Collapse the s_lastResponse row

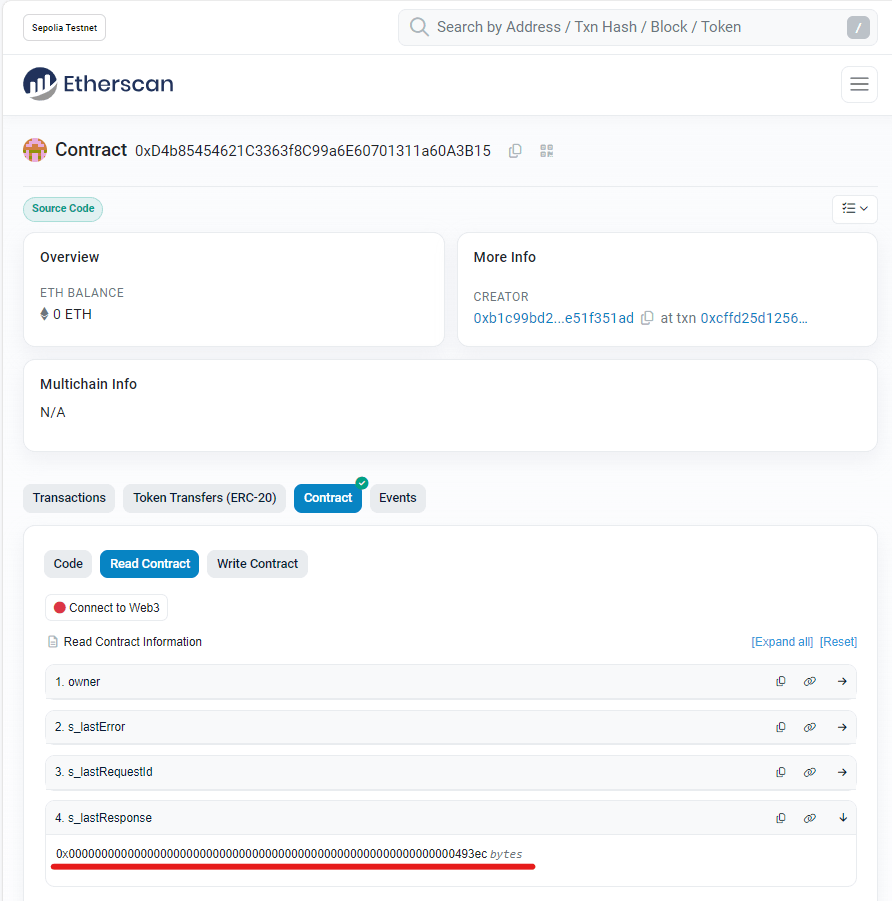(843, 818)
